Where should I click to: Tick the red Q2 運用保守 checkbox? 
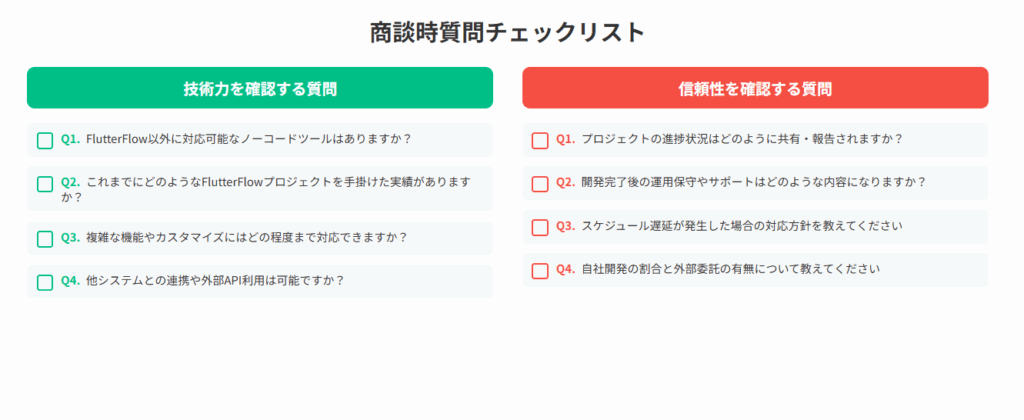[540, 184]
